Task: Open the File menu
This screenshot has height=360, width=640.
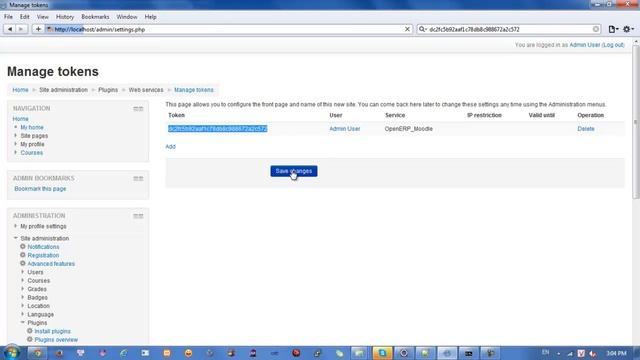Action: point(9,17)
